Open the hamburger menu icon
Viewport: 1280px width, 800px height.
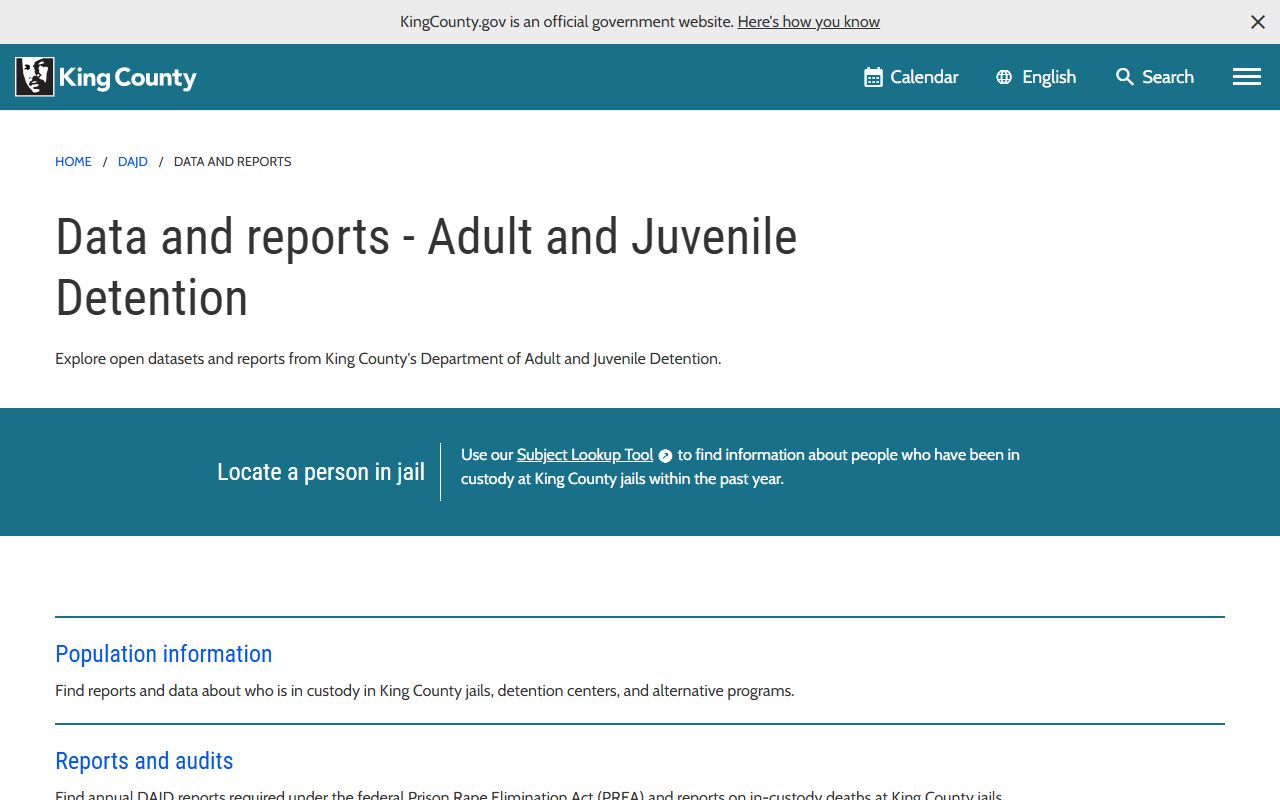1246,77
